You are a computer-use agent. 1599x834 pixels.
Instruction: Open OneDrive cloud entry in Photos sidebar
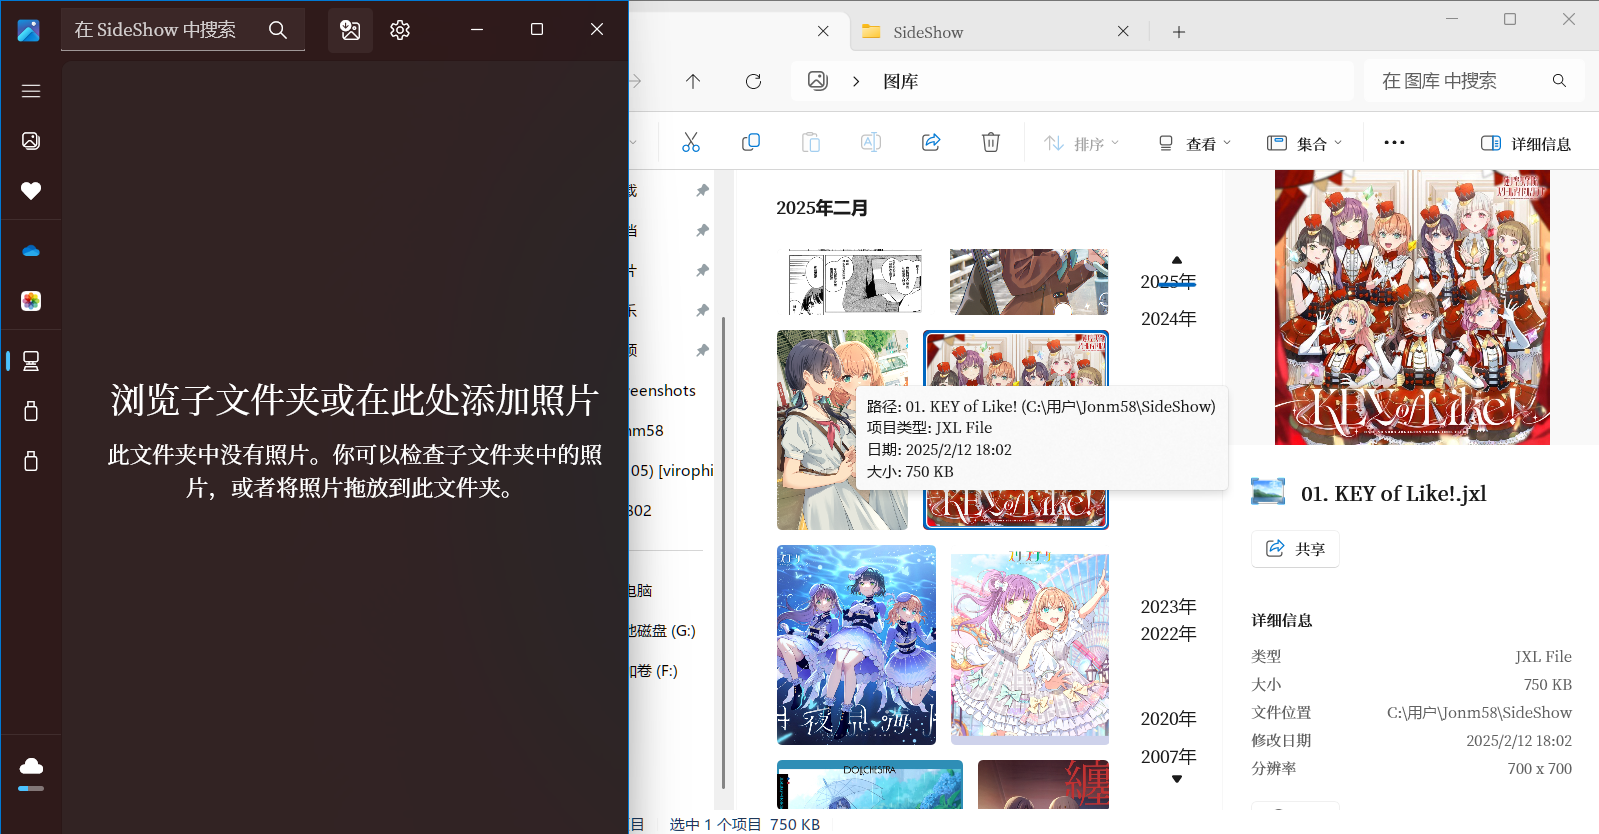pos(31,251)
